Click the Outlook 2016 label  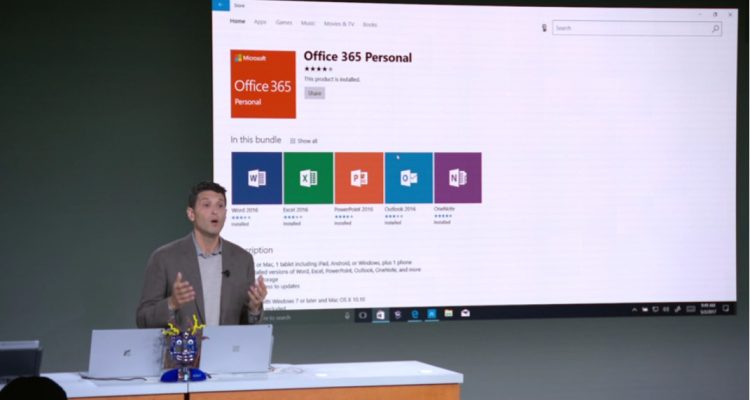400,209
